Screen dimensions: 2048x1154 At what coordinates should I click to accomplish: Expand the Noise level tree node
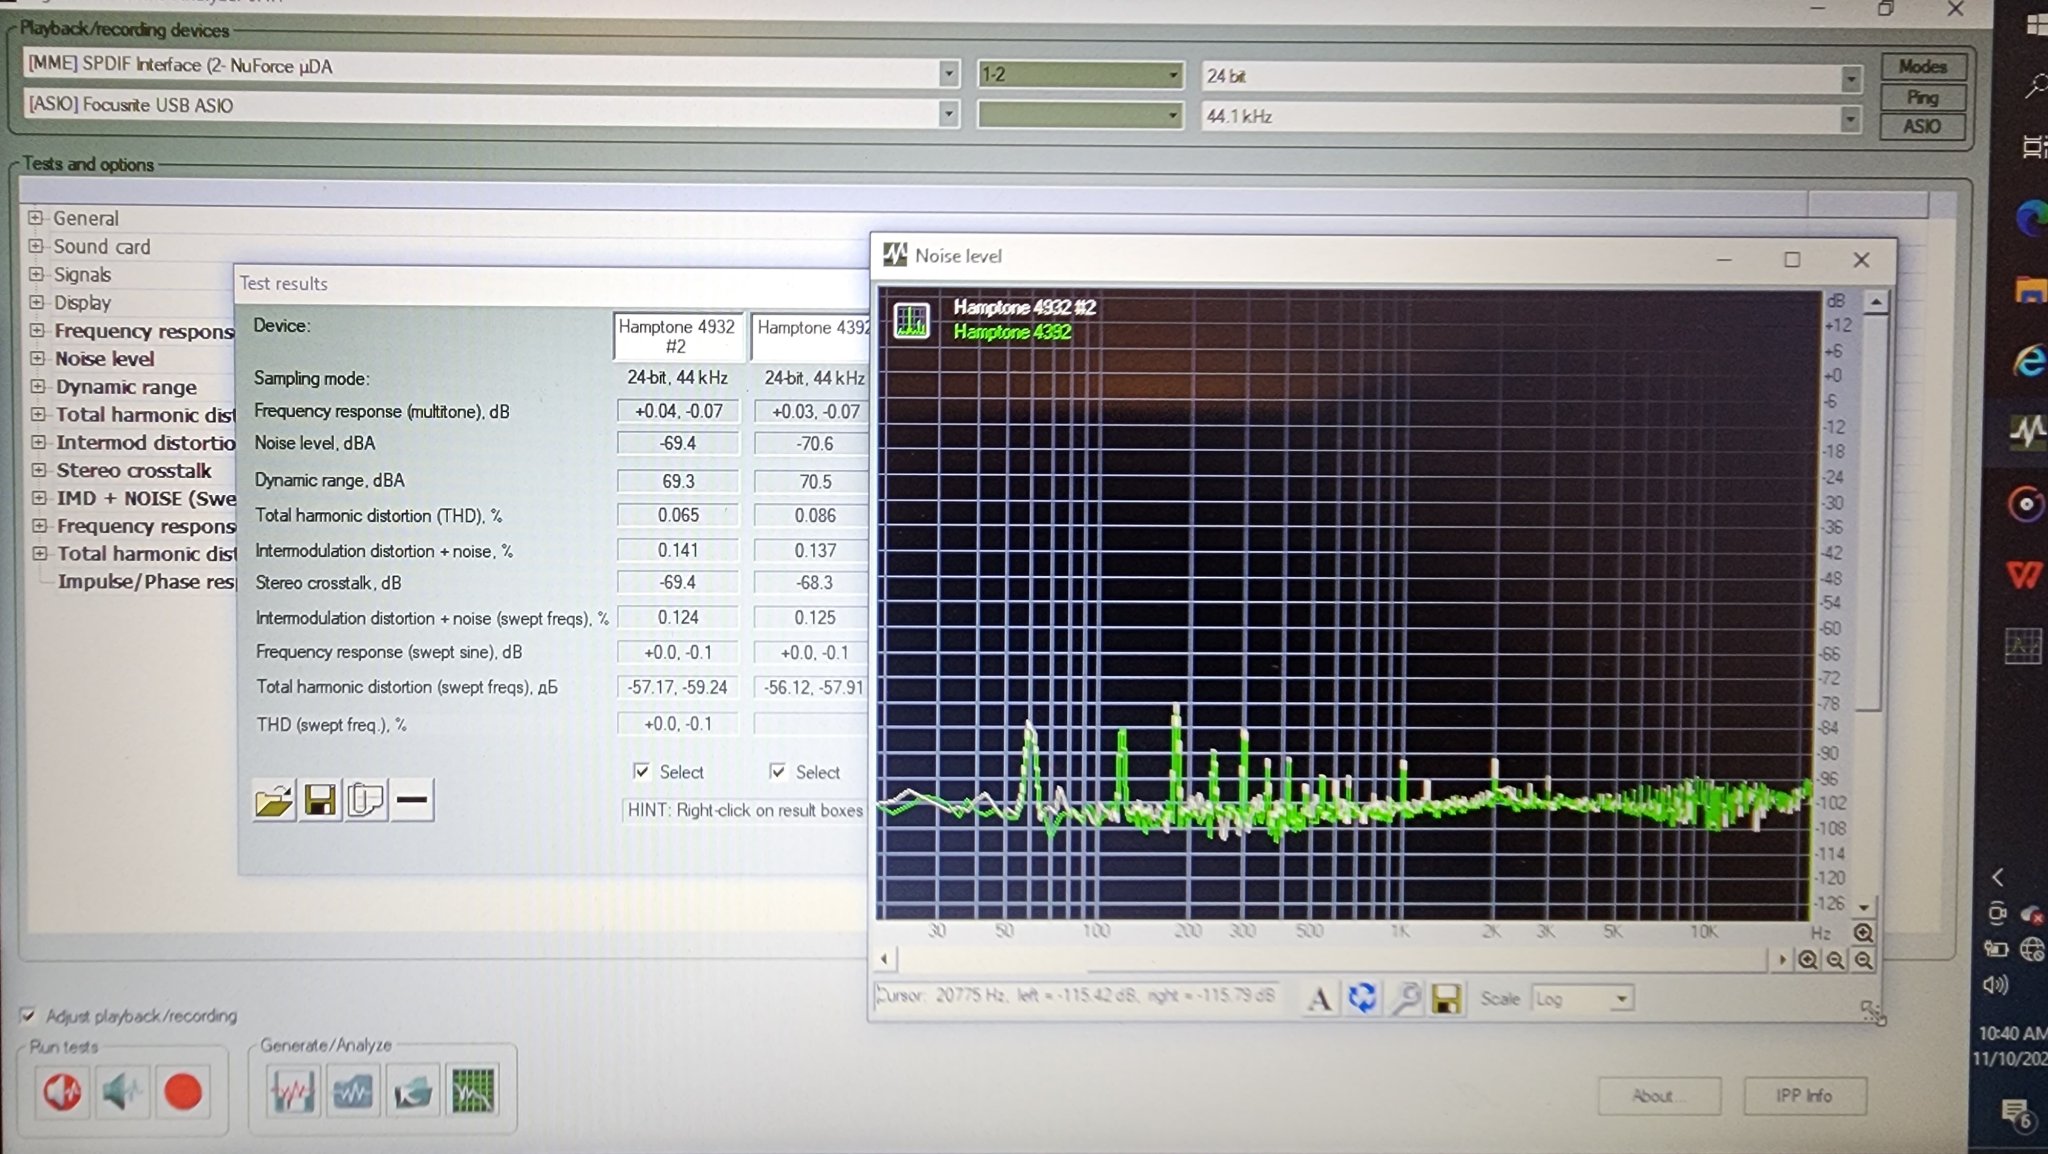click(x=37, y=357)
